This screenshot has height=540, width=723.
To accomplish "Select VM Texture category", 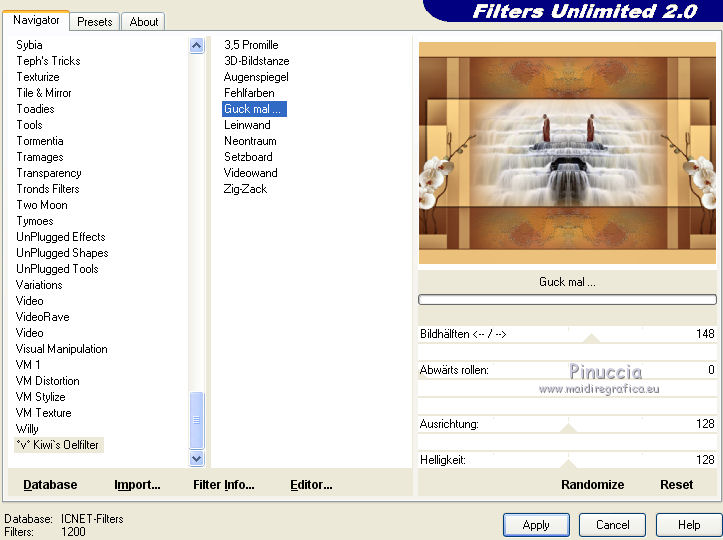I will (x=43, y=413).
